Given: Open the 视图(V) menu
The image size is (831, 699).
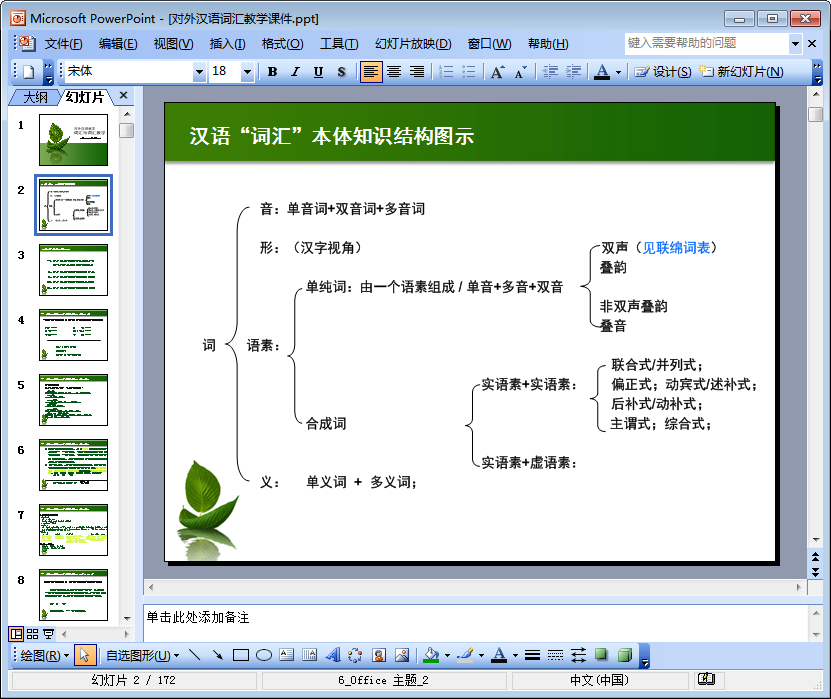Looking at the screenshot, I should coord(173,43).
